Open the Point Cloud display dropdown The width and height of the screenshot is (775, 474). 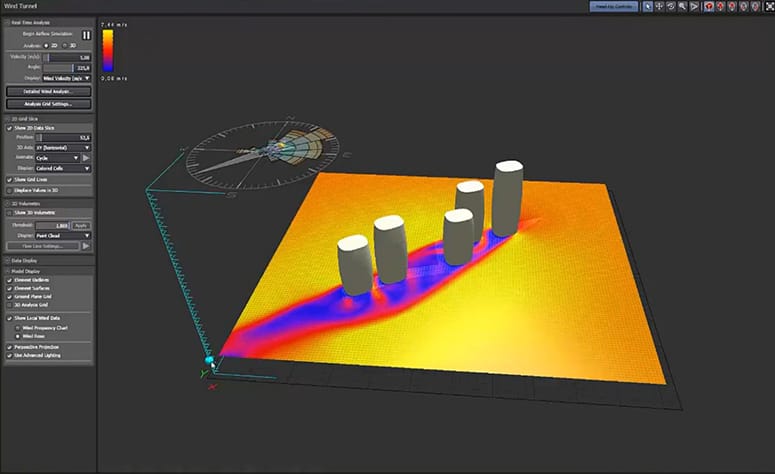coord(65,235)
